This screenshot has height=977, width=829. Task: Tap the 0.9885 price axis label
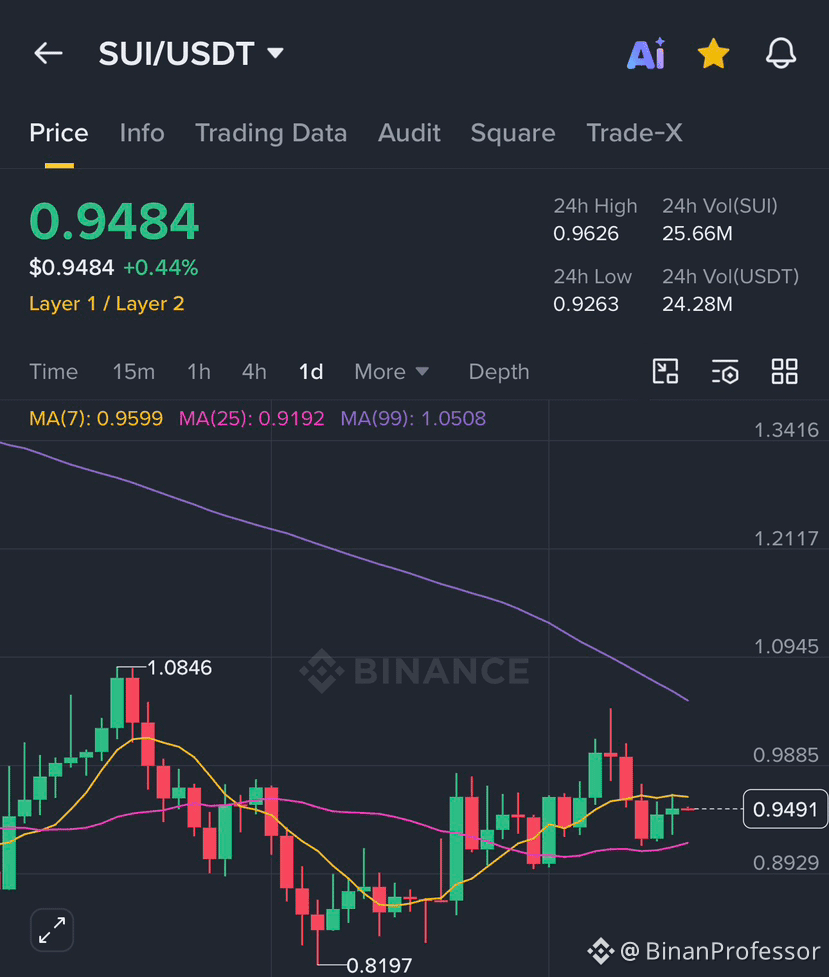click(786, 755)
